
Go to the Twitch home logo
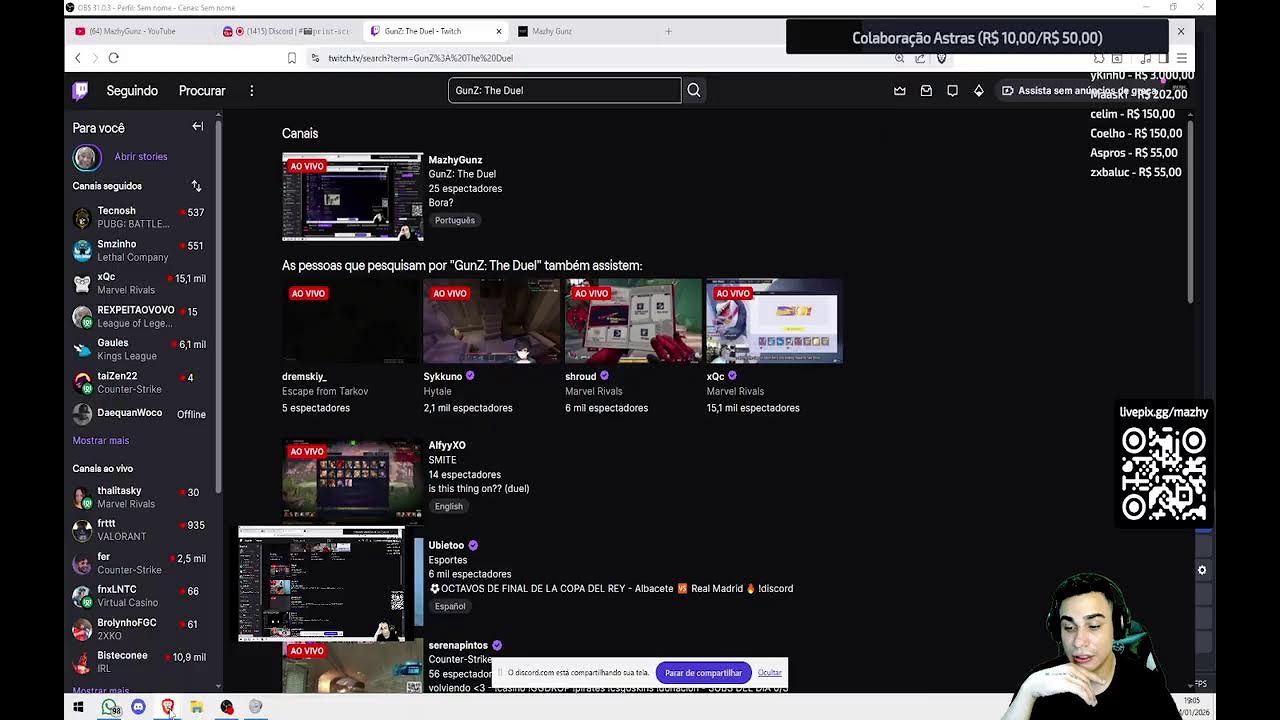click(x=80, y=91)
